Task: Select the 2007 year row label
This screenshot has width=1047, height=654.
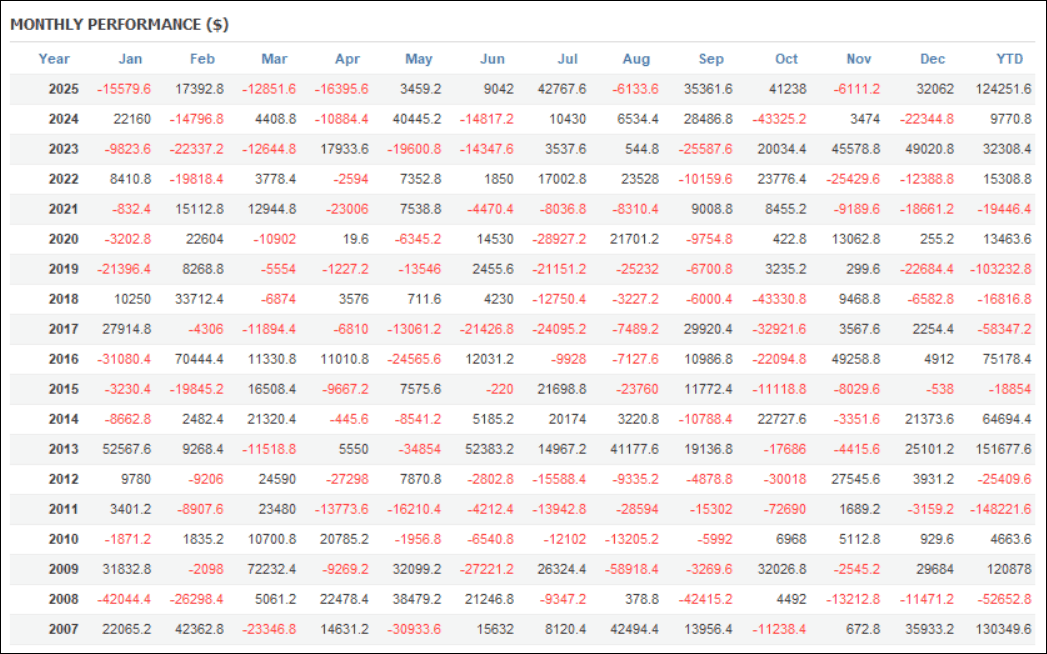Action: tap(64, 629)
